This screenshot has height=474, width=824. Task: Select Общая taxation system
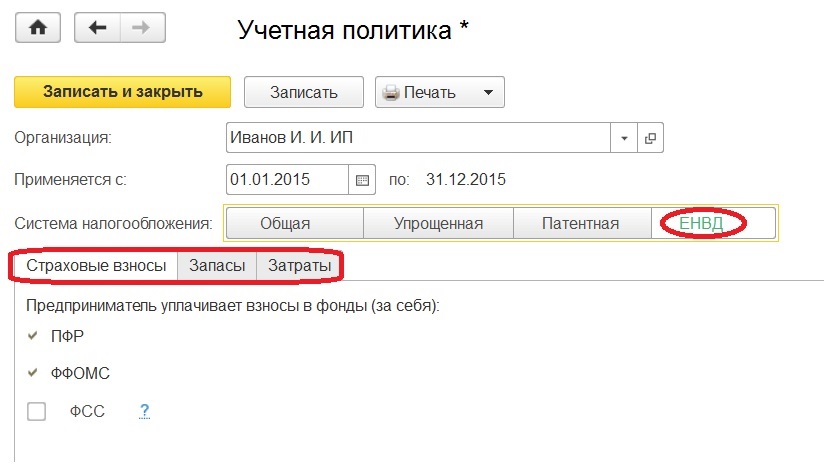pyautogui.click(x=294, y=223)
